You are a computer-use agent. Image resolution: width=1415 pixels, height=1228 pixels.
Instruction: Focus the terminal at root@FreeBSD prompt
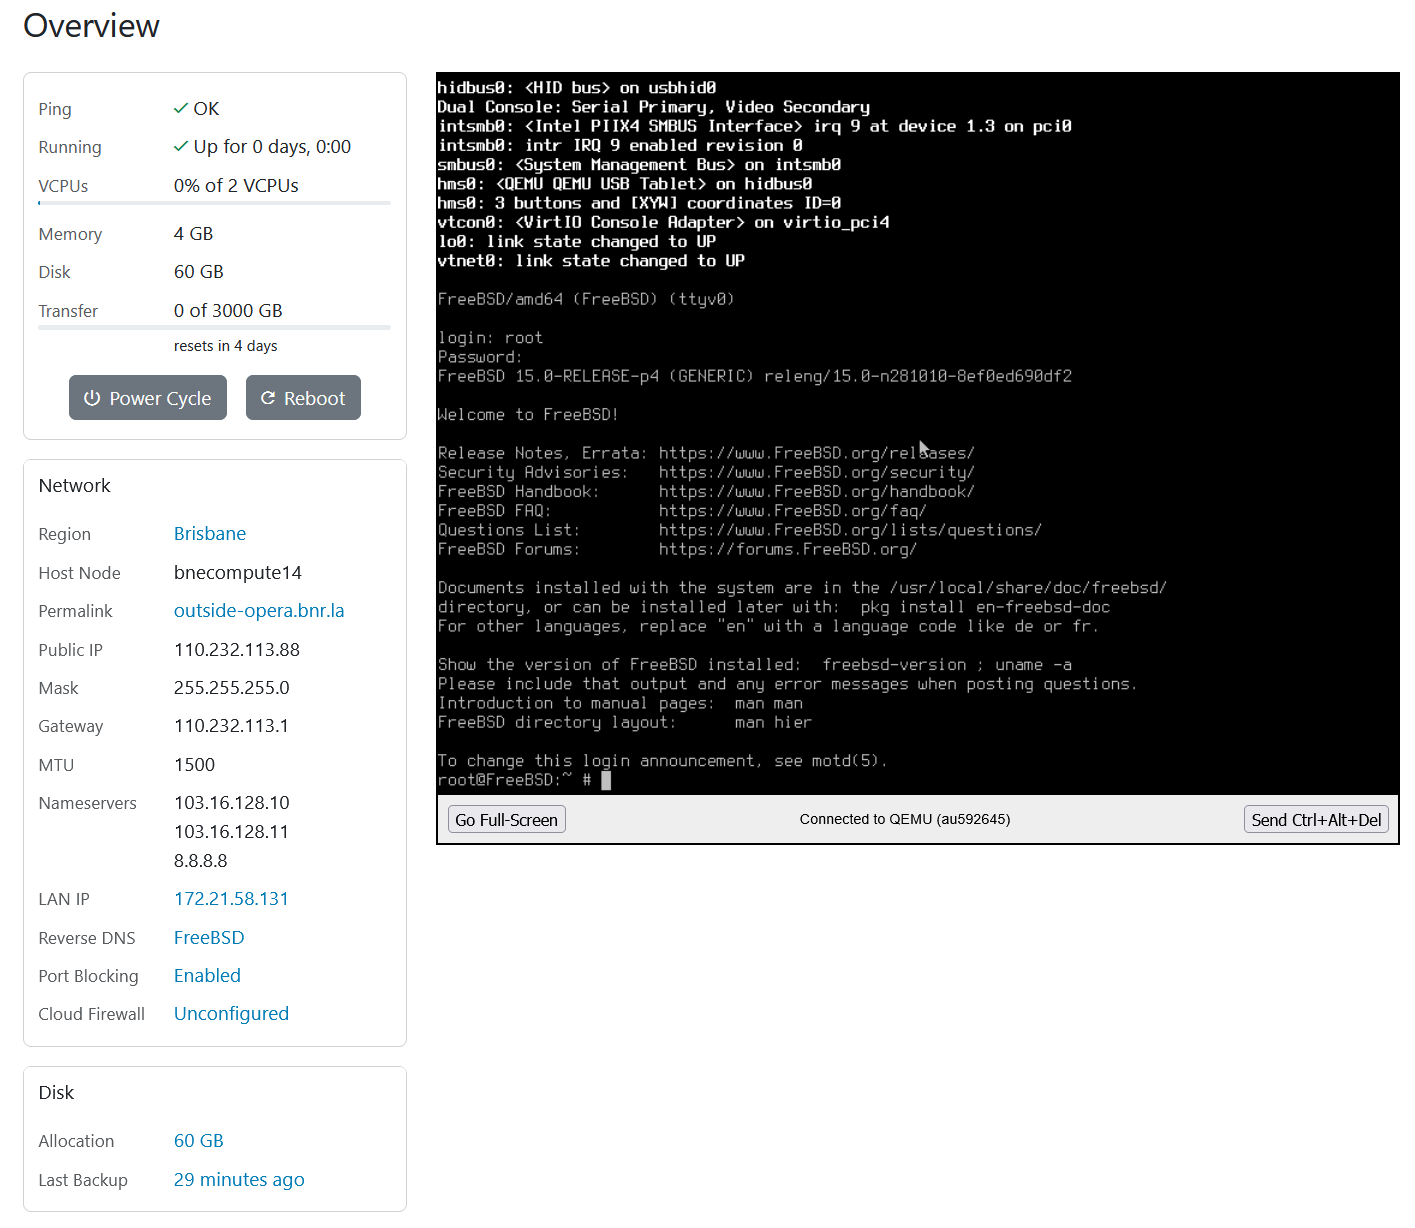[606, 780]
